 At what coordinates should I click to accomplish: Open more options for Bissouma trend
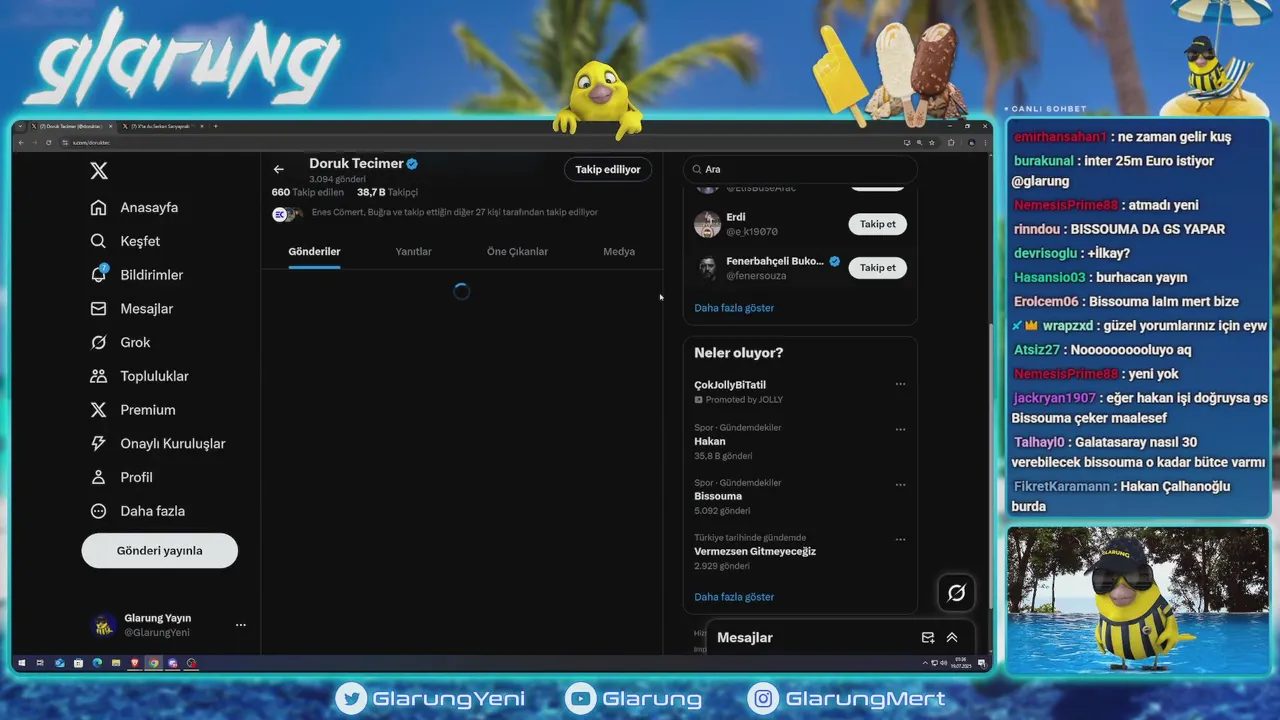(x=900, y=485)
